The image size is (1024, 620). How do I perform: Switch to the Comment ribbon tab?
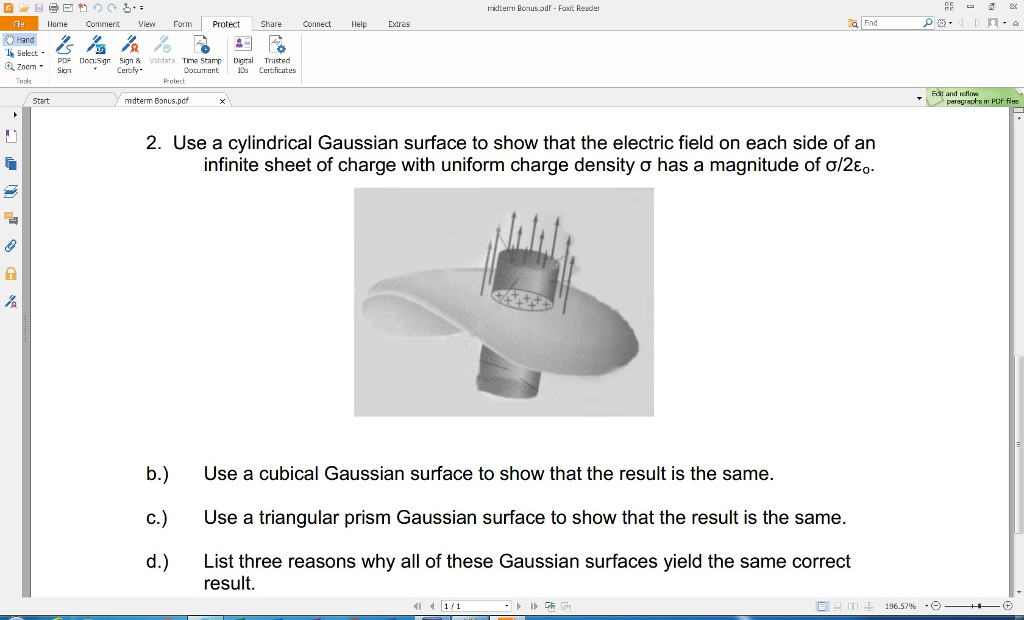(103, 23)
